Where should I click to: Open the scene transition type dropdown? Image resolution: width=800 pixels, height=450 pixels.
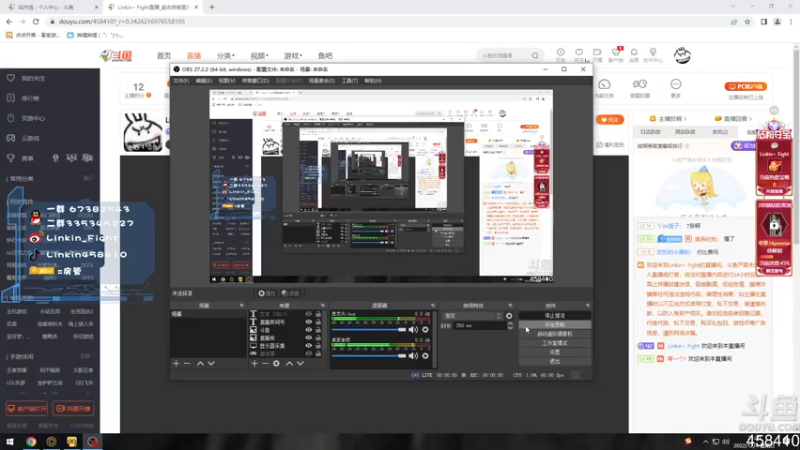click(x=472, y=316)
